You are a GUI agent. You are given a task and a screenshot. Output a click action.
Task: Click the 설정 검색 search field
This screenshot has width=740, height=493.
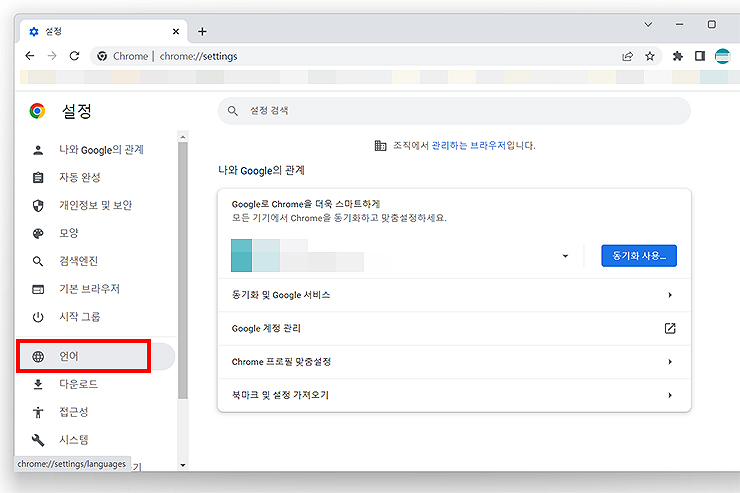click(454, 111)
